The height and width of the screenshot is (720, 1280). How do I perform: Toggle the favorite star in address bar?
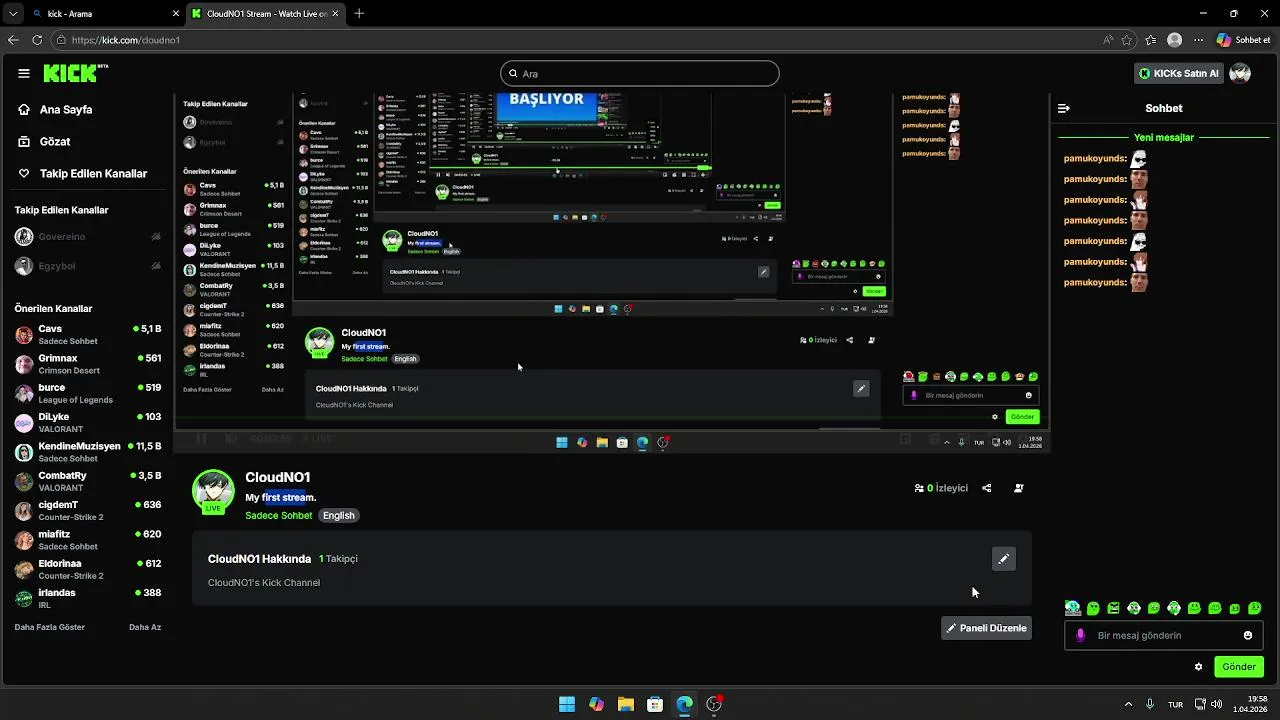tap(1127, 40)
